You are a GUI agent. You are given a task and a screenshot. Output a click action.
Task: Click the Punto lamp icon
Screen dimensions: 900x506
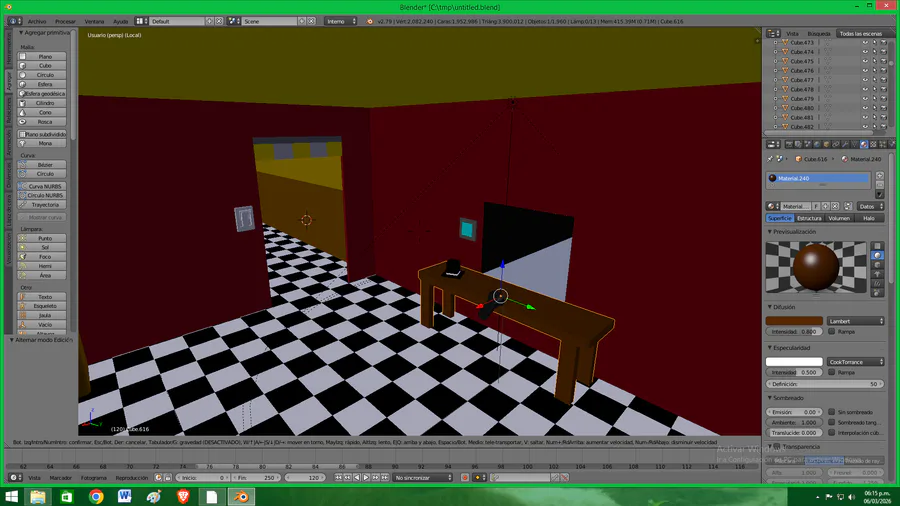coord(22,238)
